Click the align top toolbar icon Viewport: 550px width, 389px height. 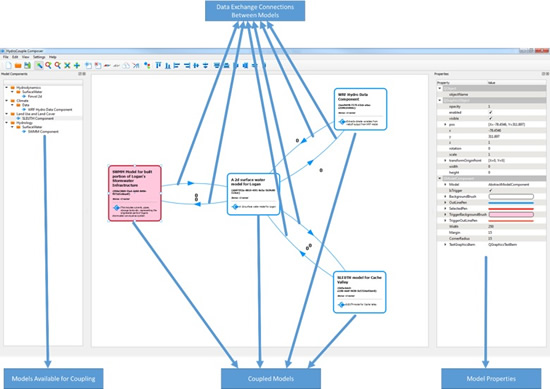158,65
